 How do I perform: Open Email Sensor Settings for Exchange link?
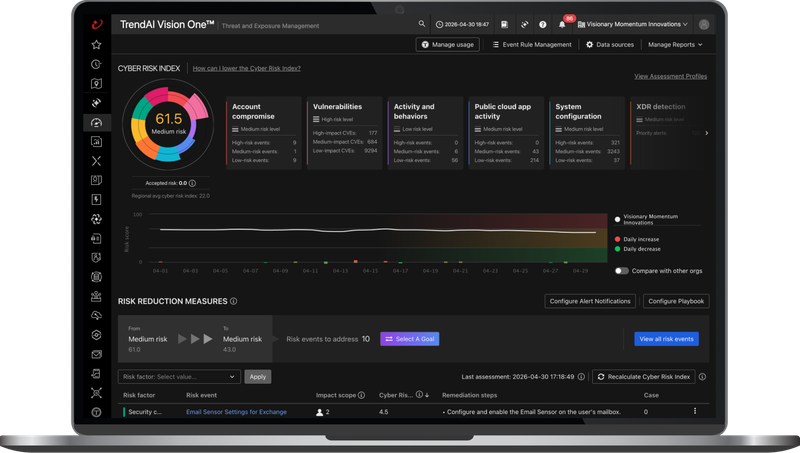[x=236, y=412]
